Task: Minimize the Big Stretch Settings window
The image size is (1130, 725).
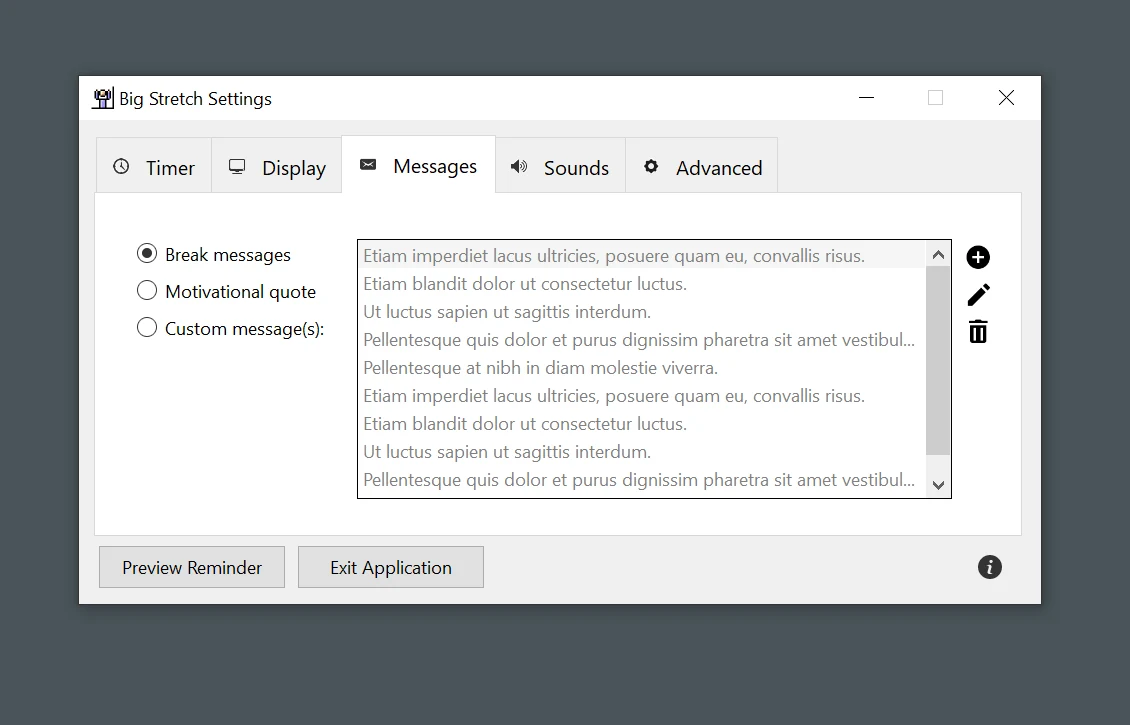Action: pos(866,97)
